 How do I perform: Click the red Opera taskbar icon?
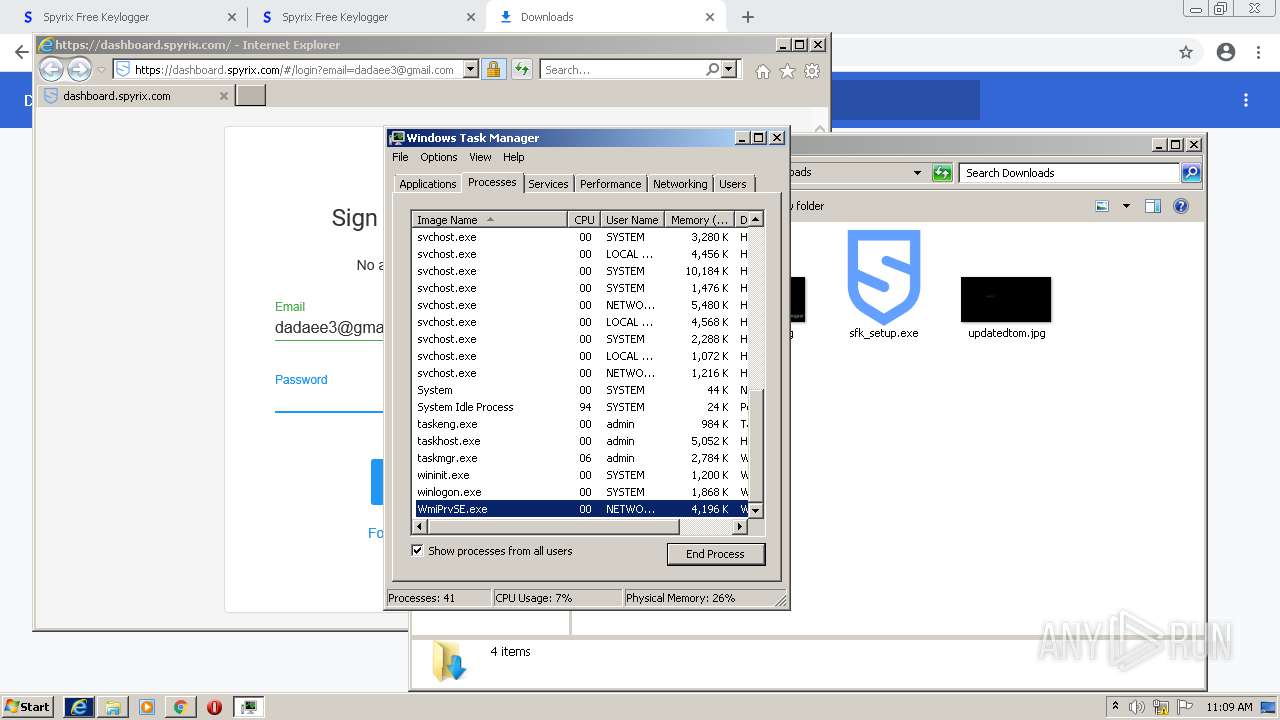(214, 707)
